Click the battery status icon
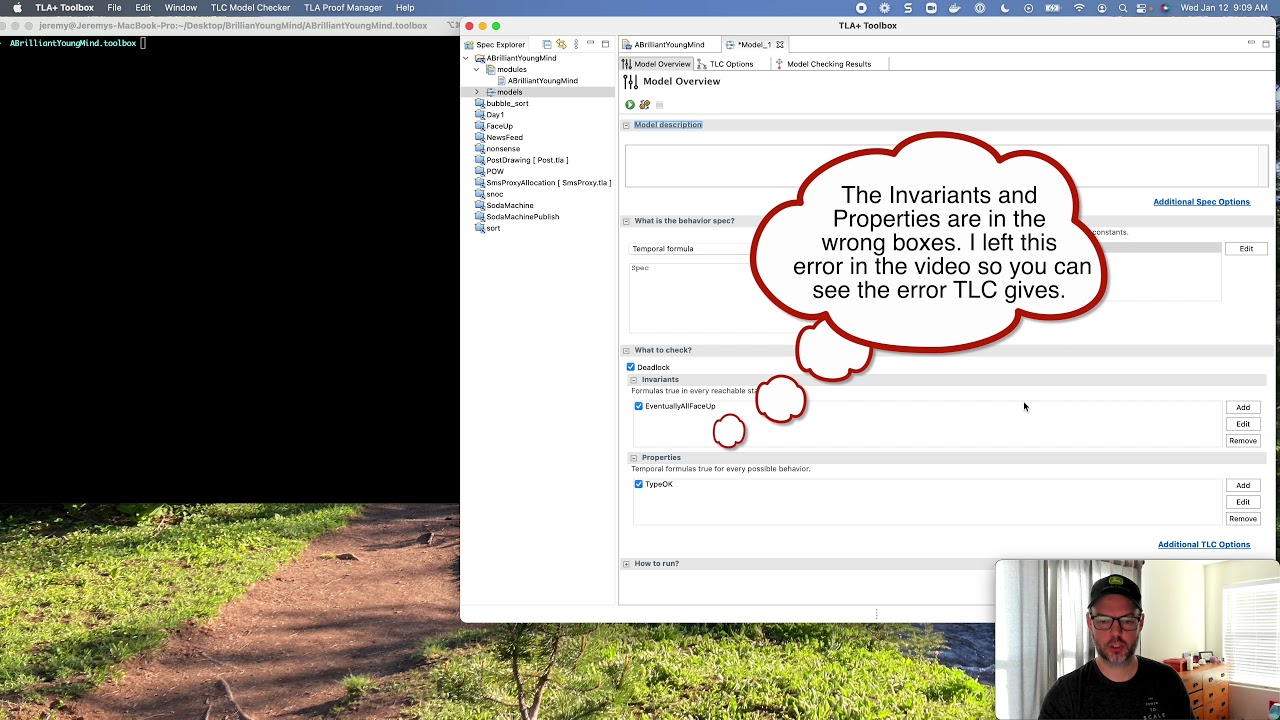The height and width of the screenshot is (720, 1280). 1053,8
